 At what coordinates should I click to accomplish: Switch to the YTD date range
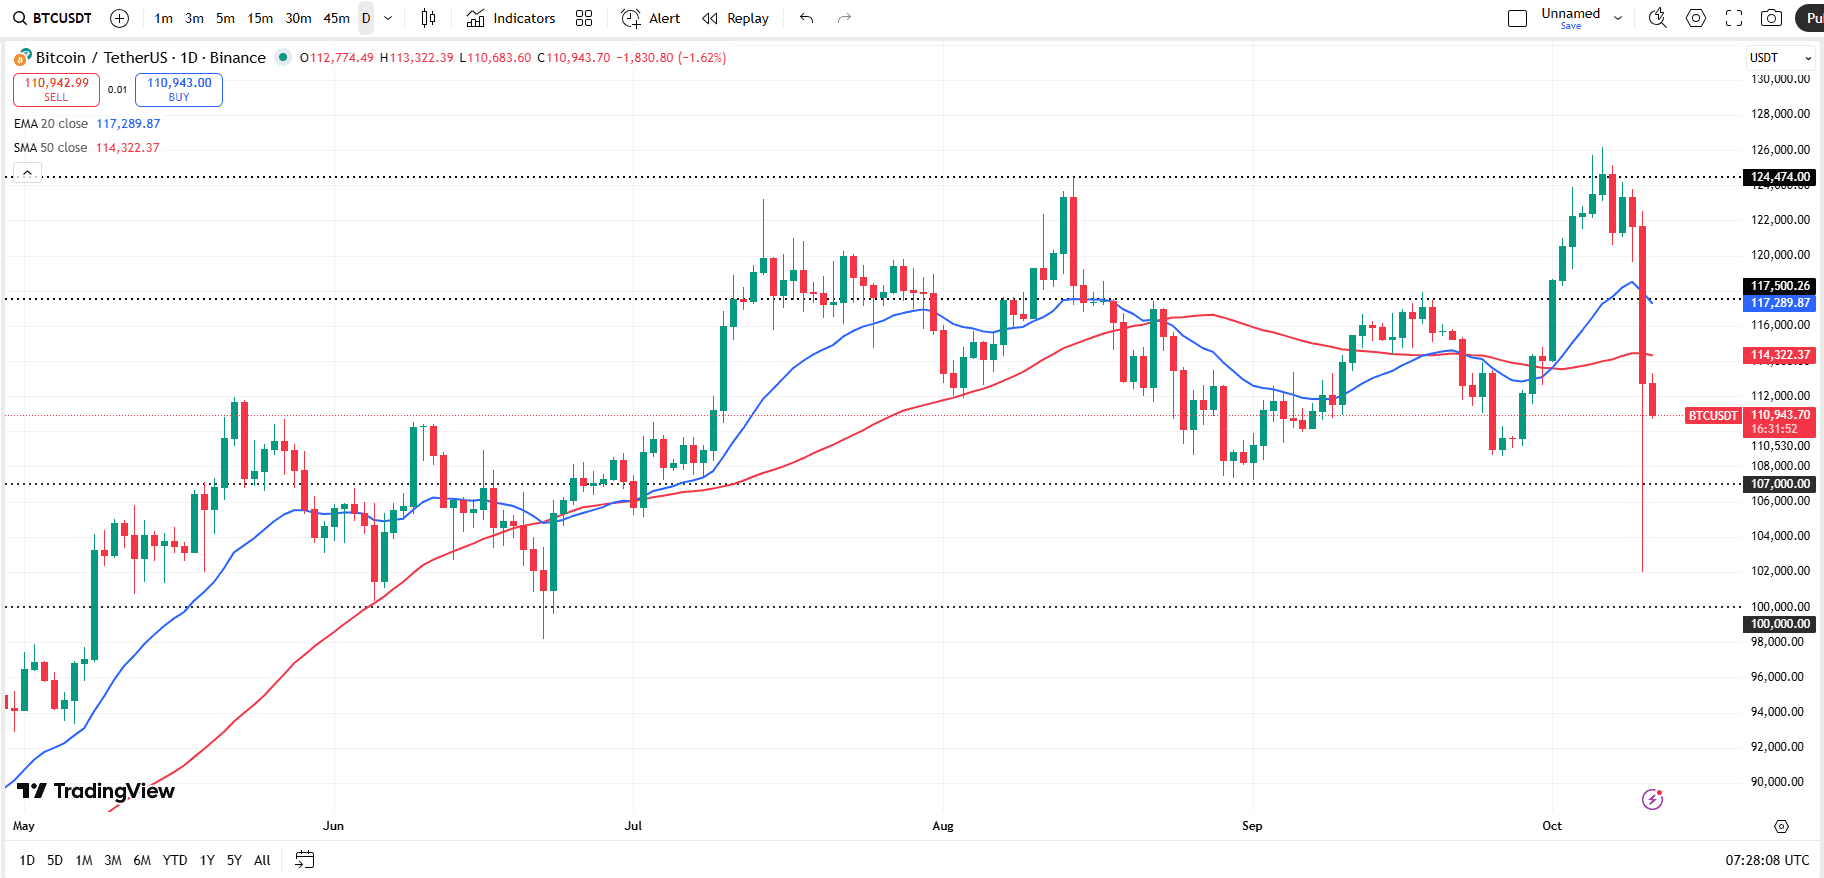175,860
